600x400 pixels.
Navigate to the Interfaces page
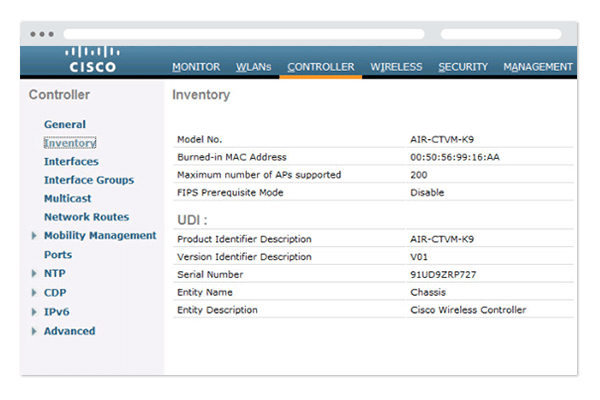point(71,162)
